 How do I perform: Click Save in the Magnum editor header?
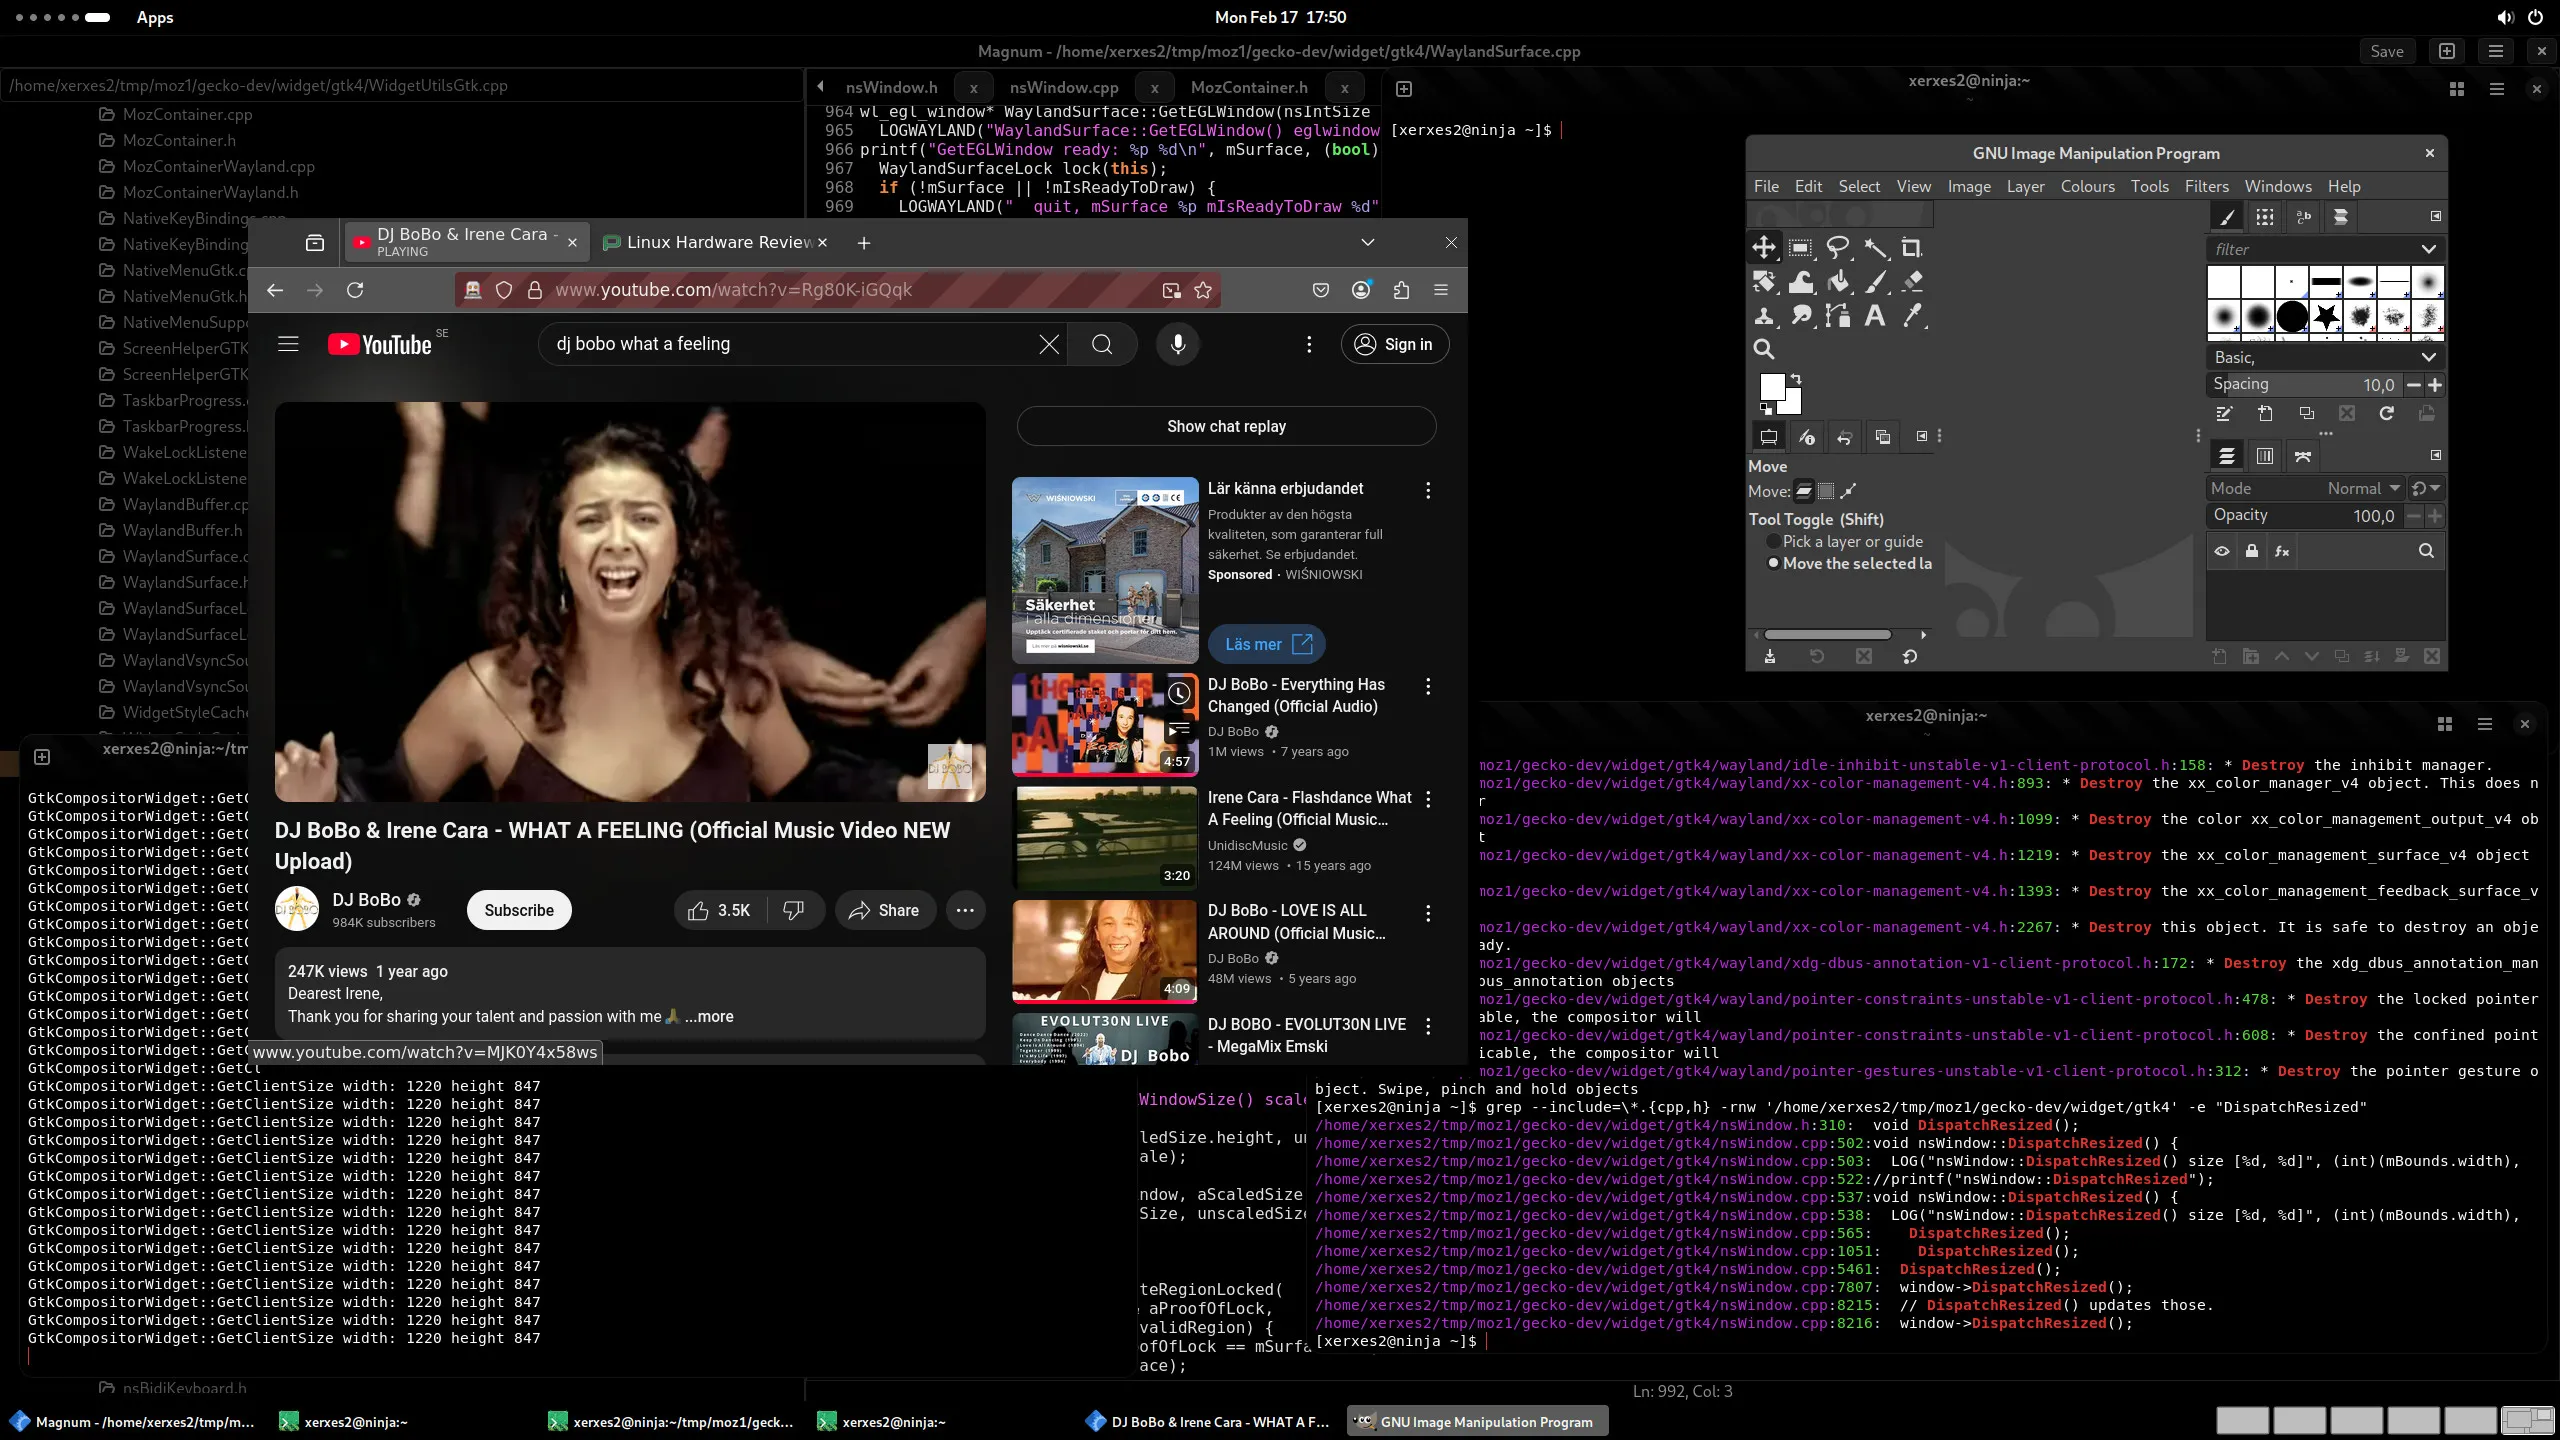(2386, 51)
